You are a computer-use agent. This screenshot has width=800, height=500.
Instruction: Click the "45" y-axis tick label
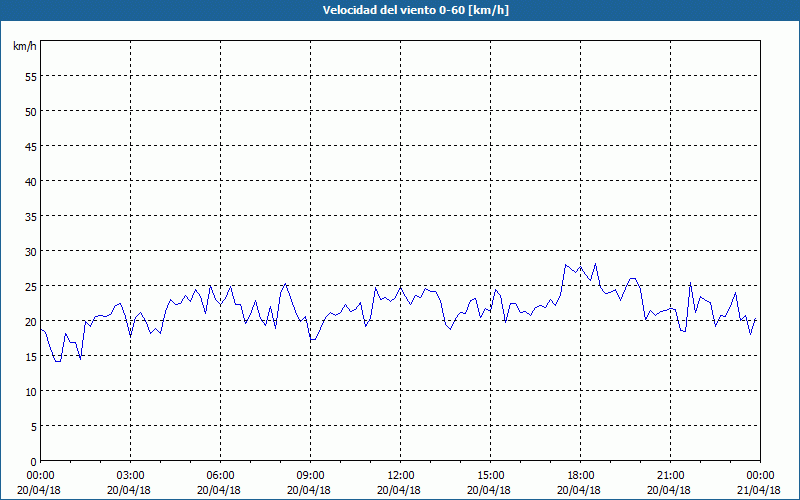click(x=31, y=146)
